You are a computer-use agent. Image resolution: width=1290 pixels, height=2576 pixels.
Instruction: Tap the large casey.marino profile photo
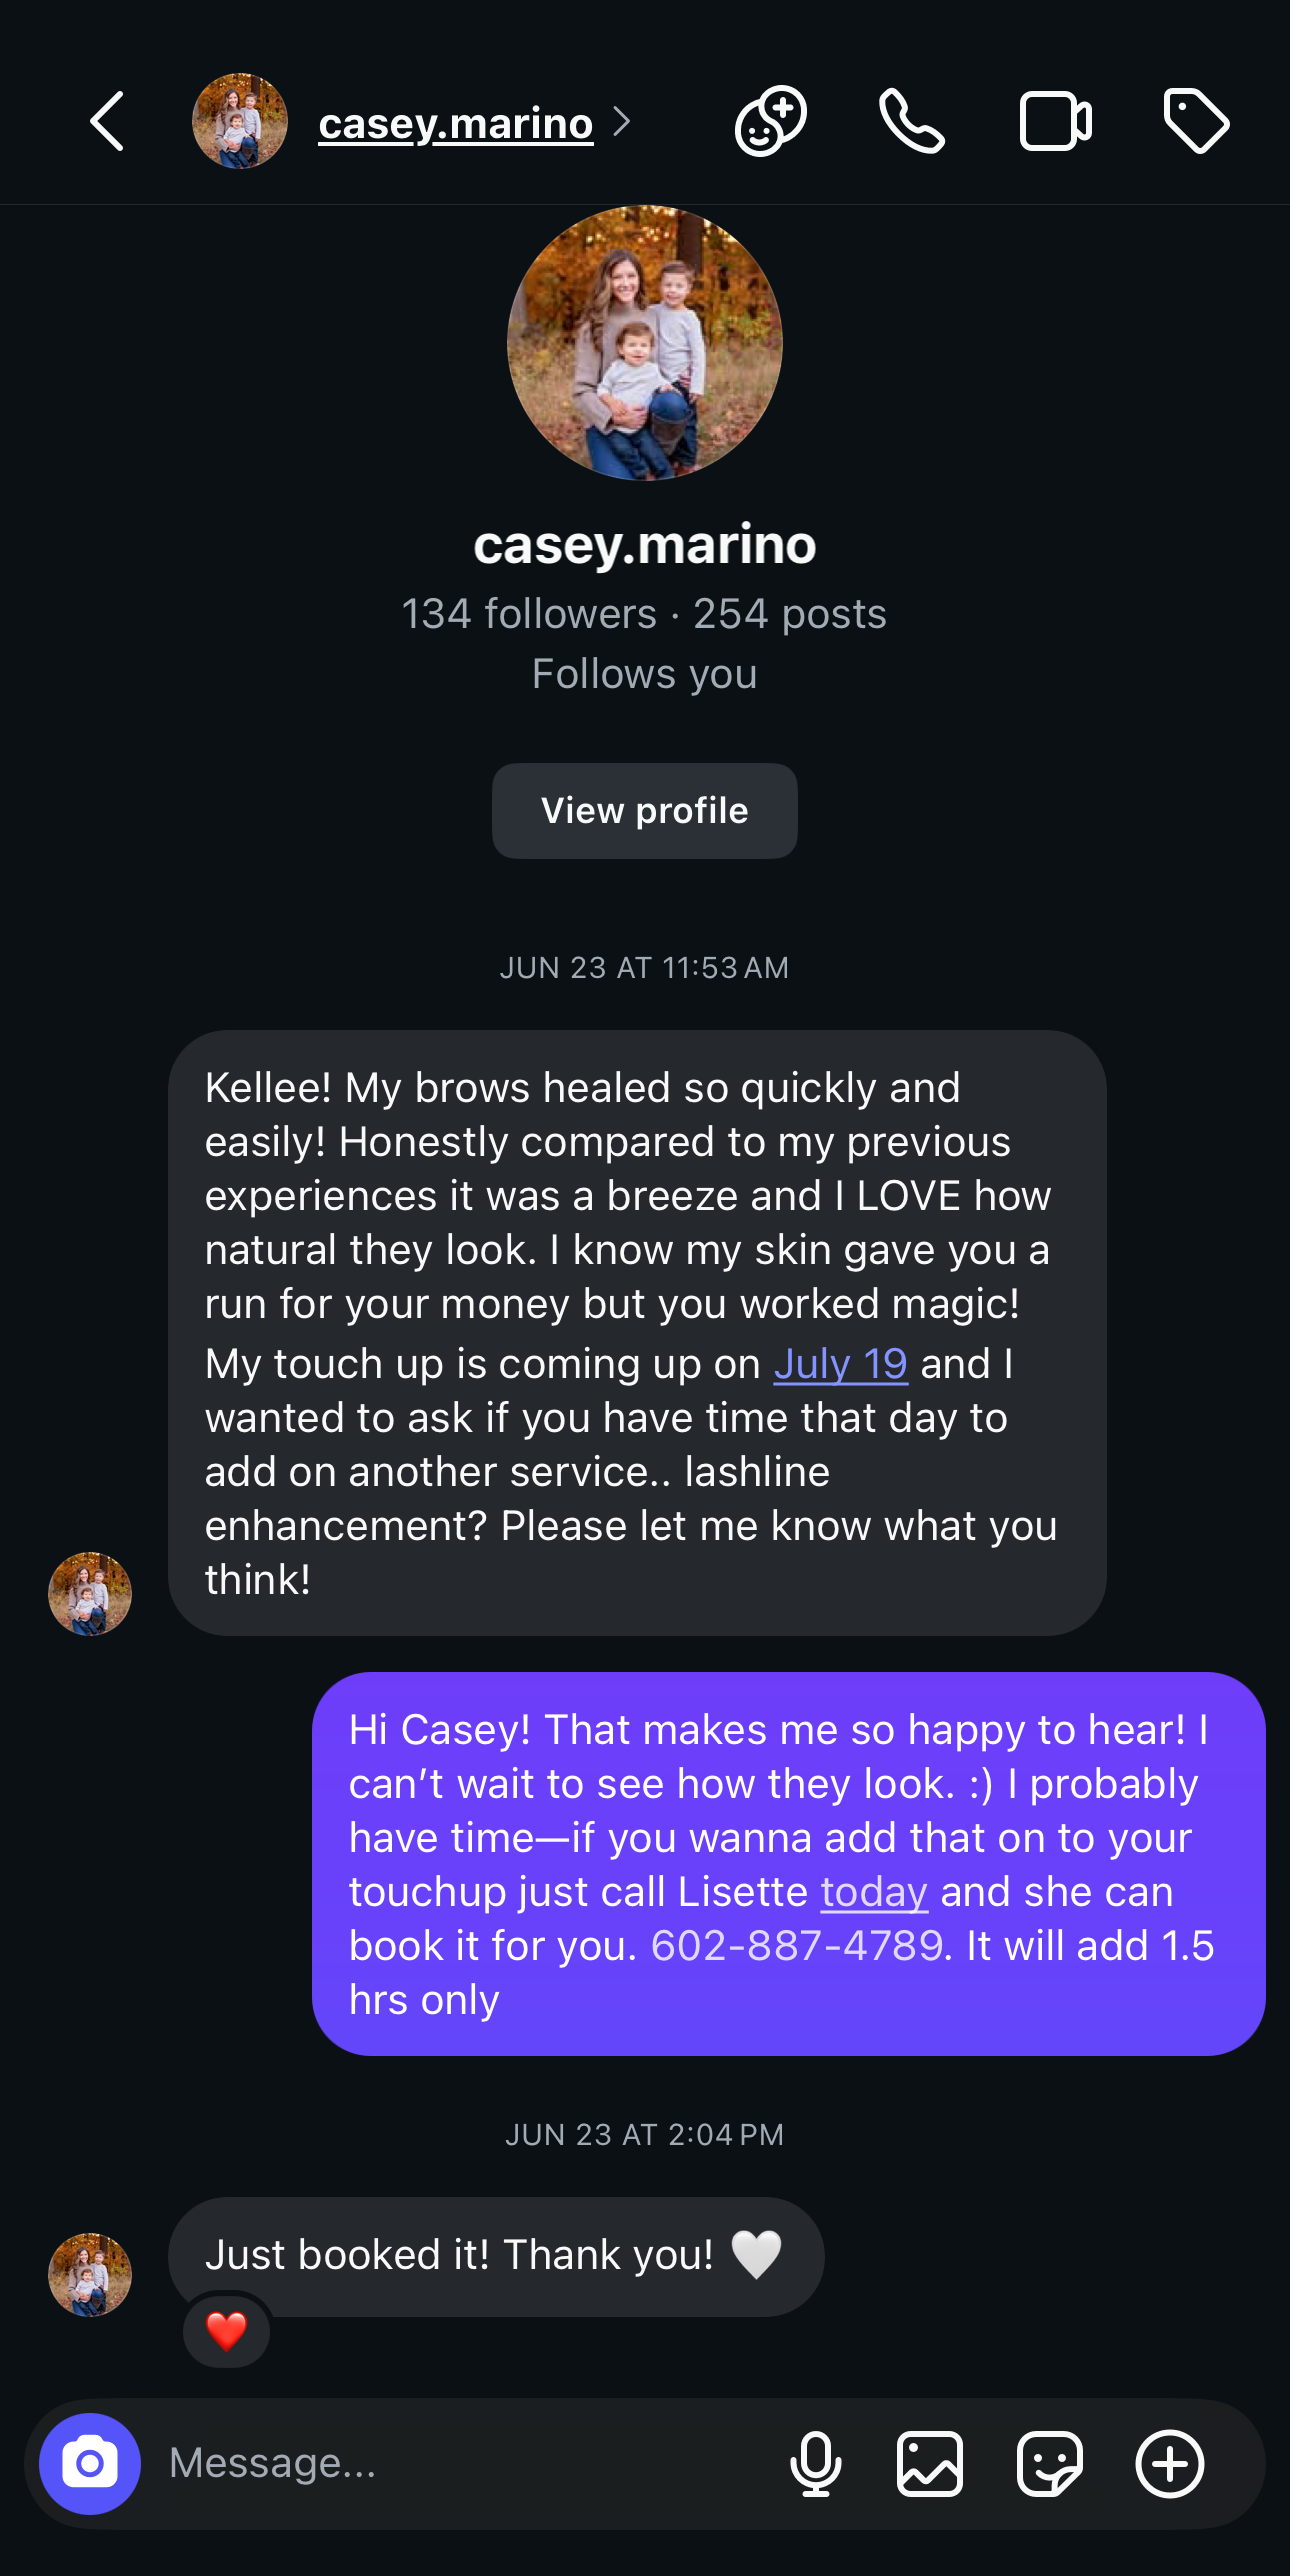(644, 343)
